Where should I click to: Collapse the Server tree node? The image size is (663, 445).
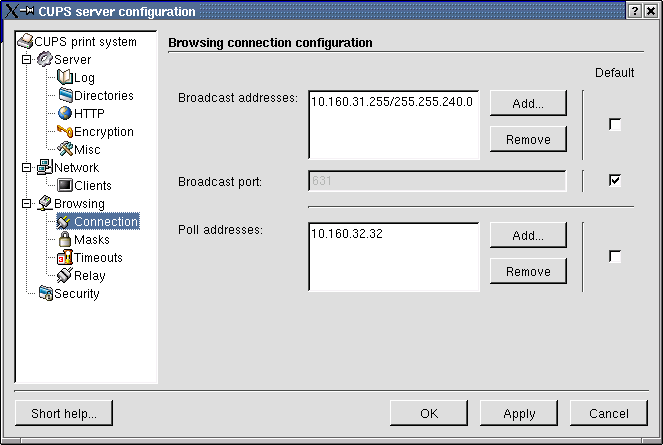tap(27, 60)
